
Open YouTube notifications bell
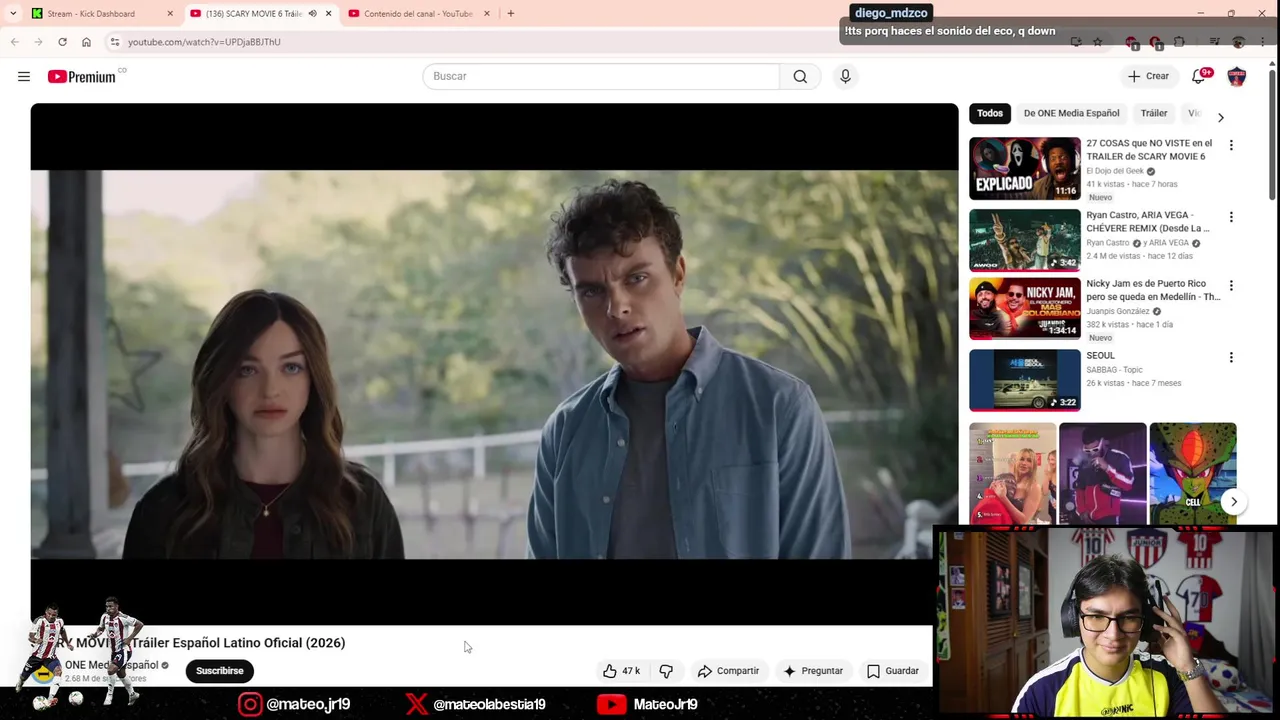coord(1198,76)
